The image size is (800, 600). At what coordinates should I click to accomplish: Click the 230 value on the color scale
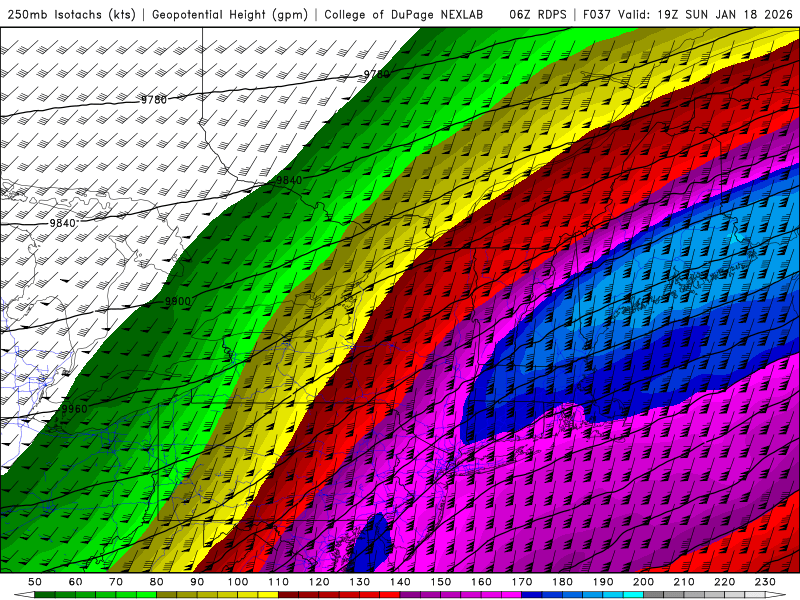coord(766,582)
